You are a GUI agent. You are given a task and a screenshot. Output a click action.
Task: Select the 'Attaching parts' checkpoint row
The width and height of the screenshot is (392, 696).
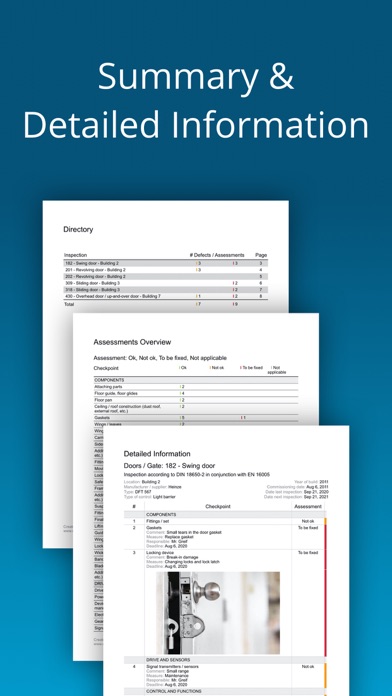196,387
